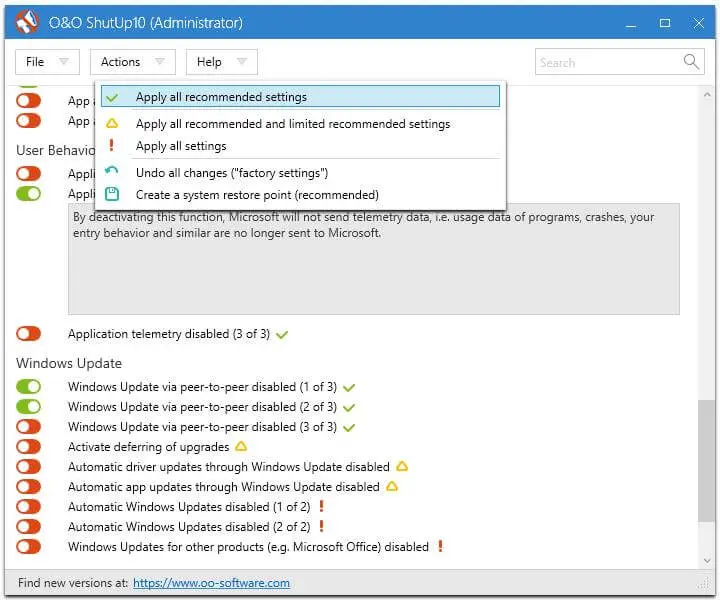Click red exclamation next to Automatic Windows Updates (1 of 2)
This screenshot has height=600, width=720.
point(321,506)
